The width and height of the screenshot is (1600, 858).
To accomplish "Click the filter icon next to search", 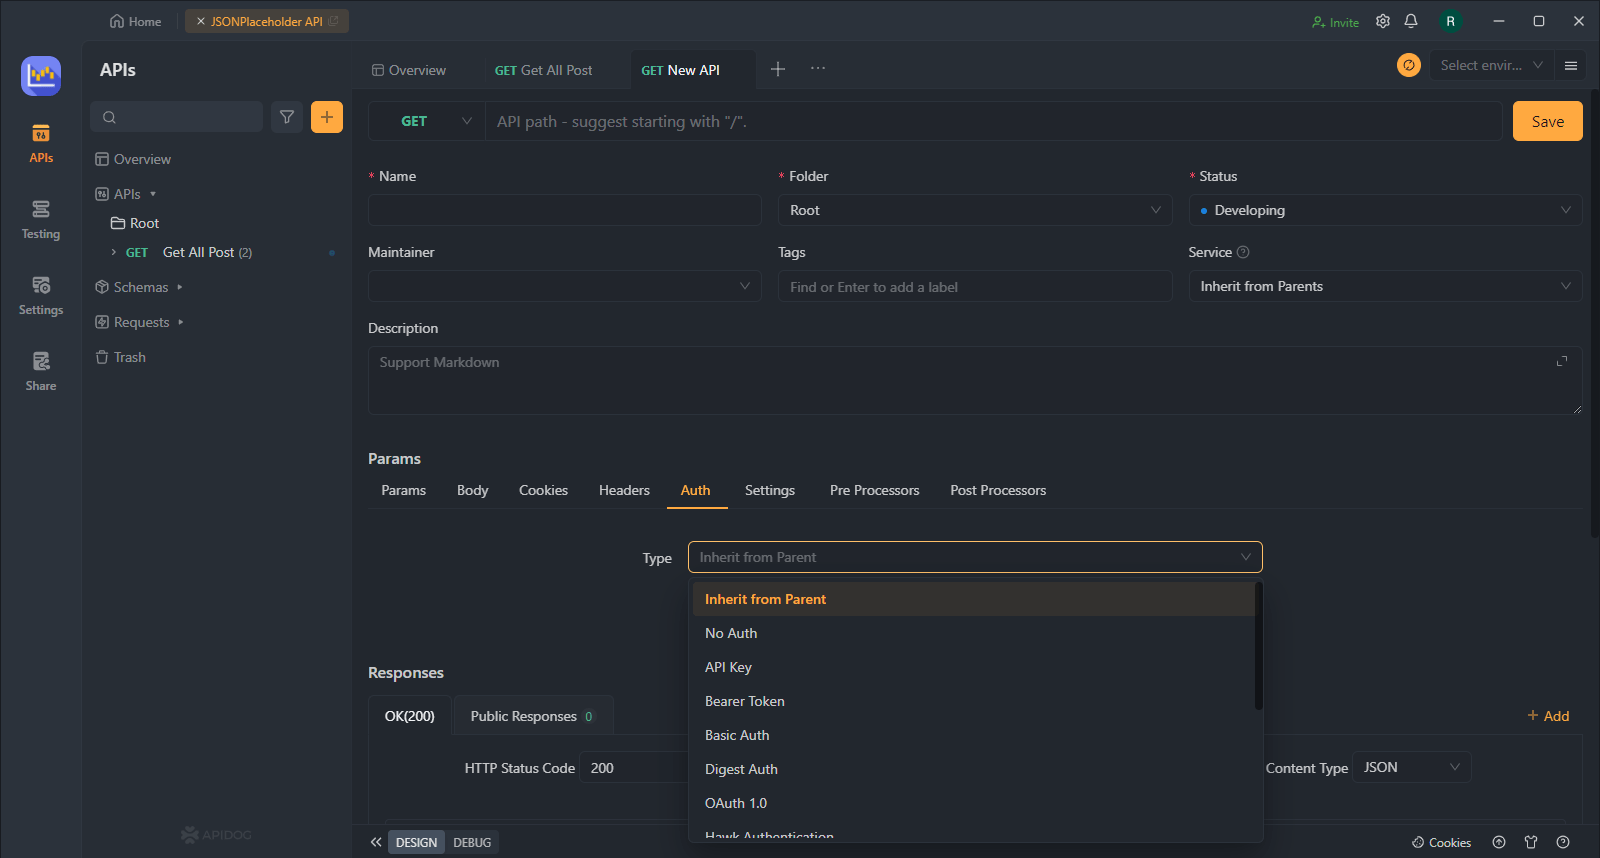I will pos(287,117).
